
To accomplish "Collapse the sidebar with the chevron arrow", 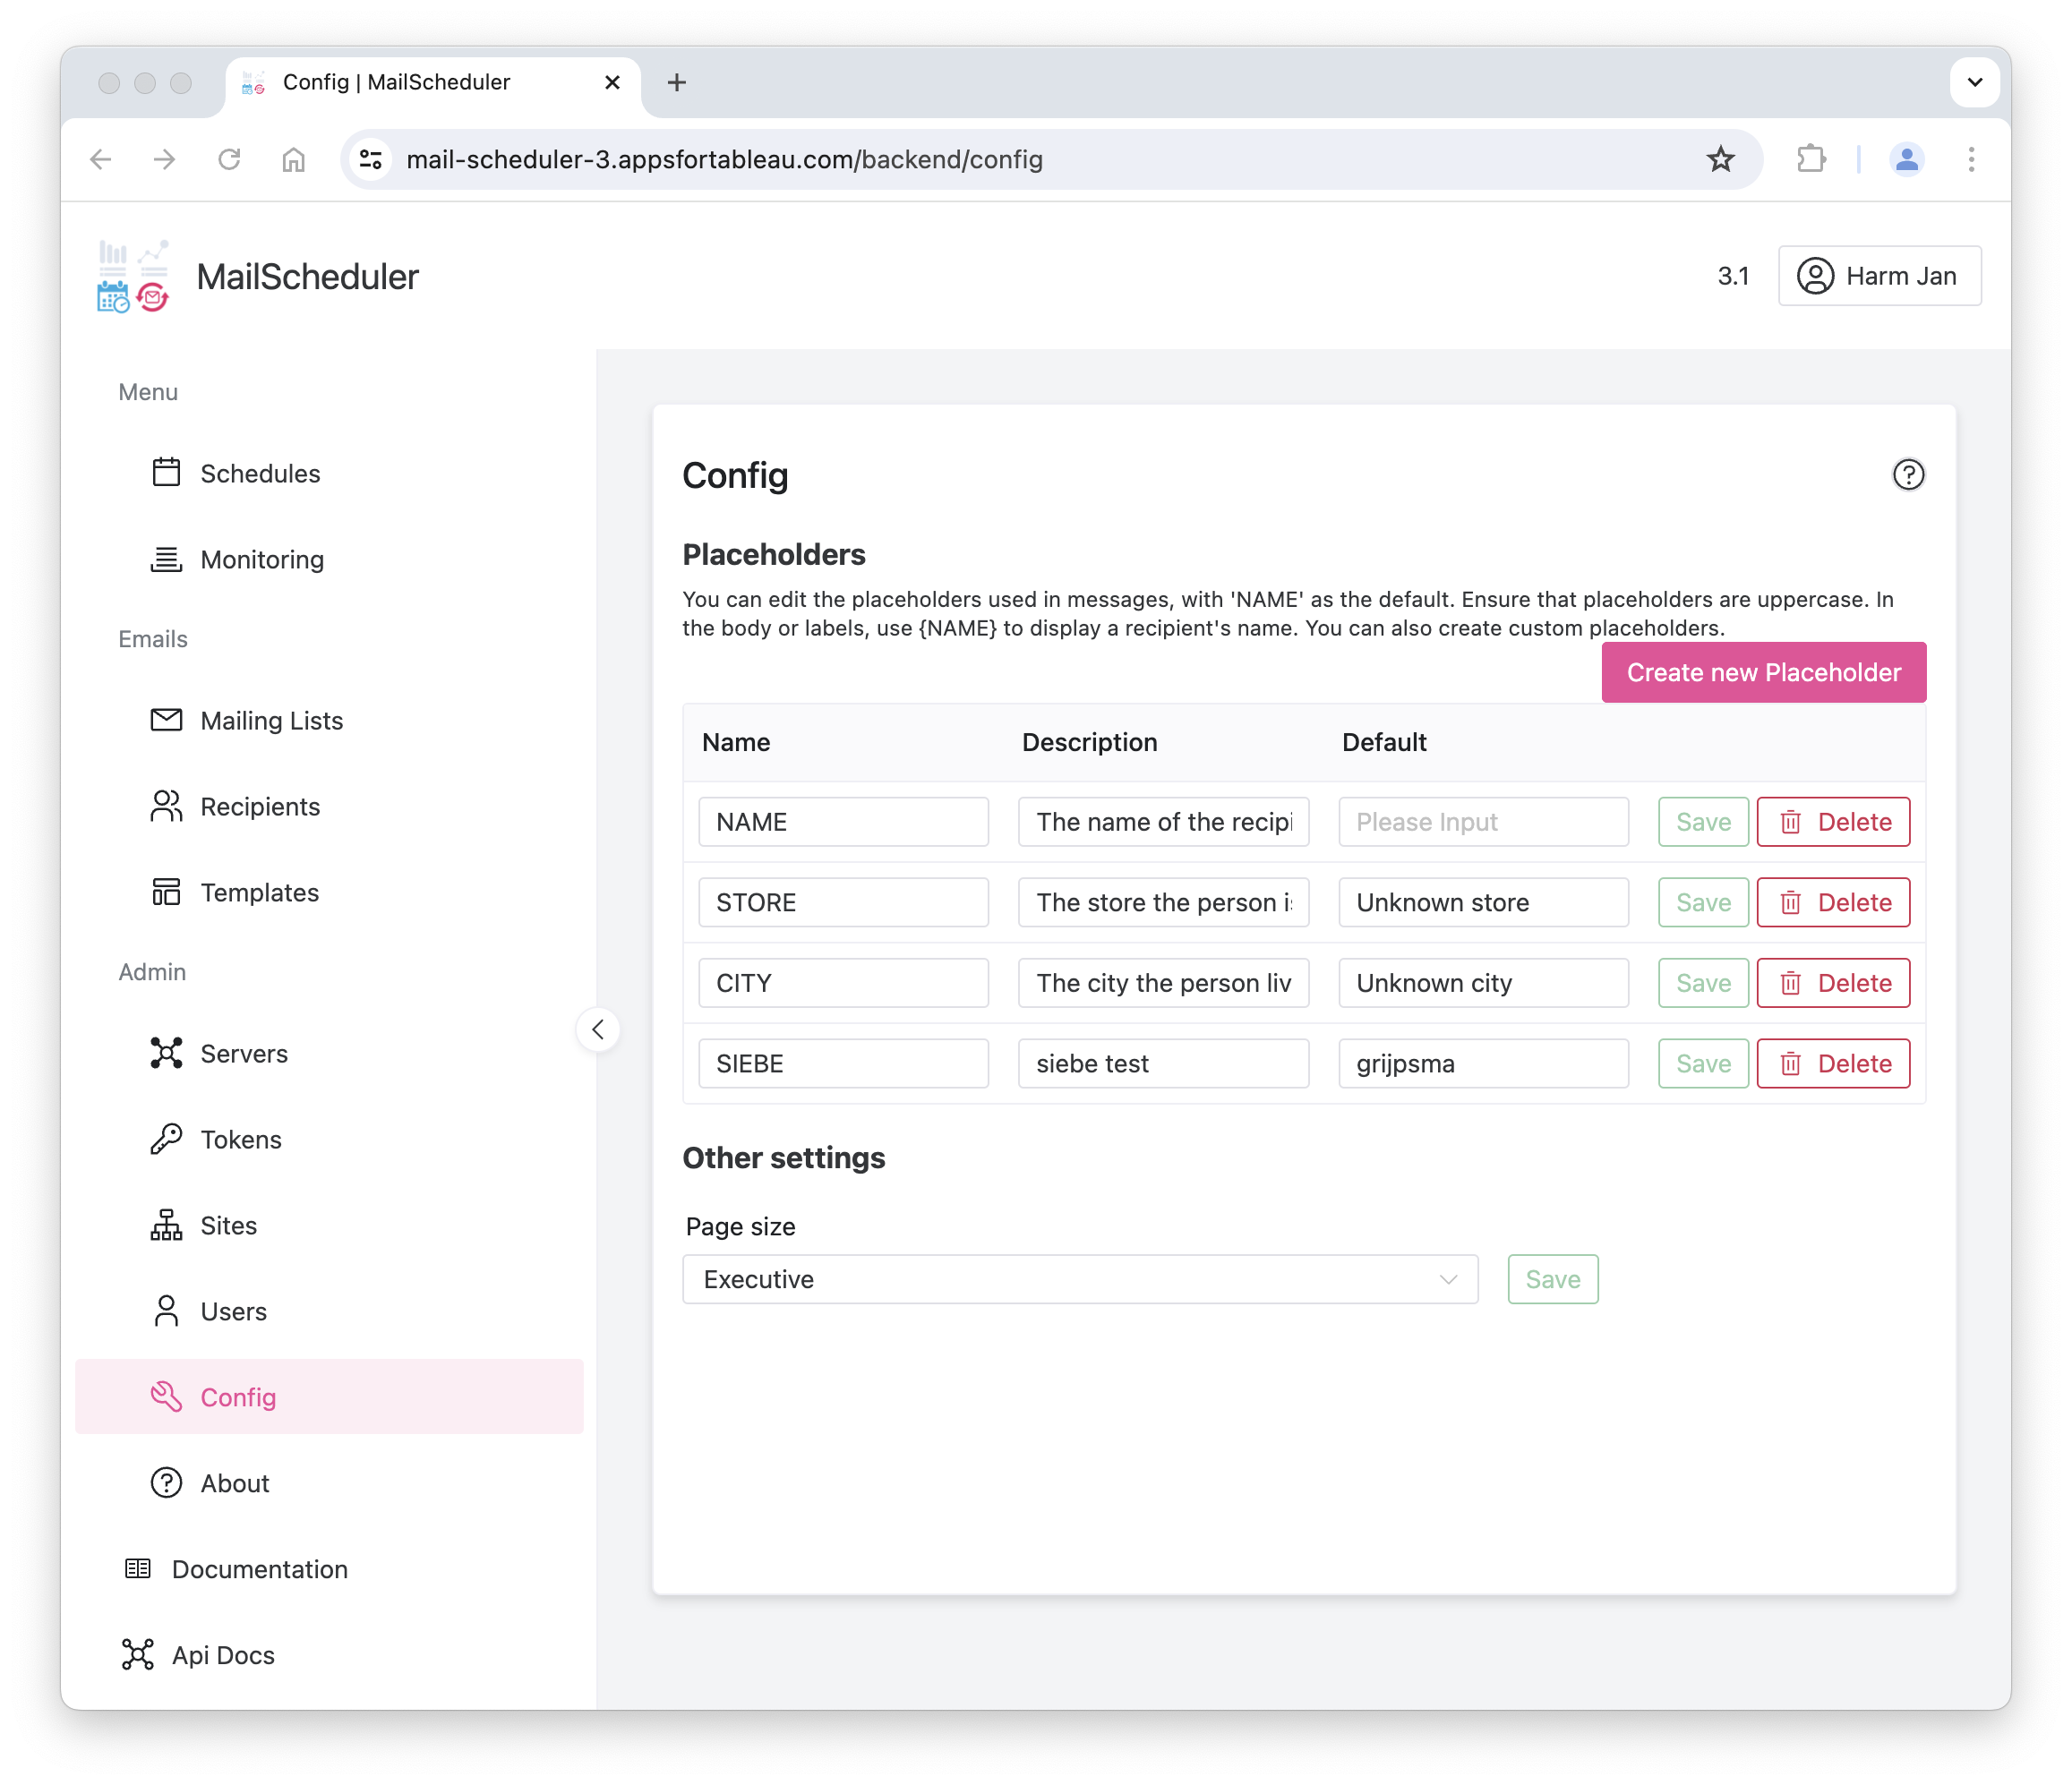I will [598, 1029].
